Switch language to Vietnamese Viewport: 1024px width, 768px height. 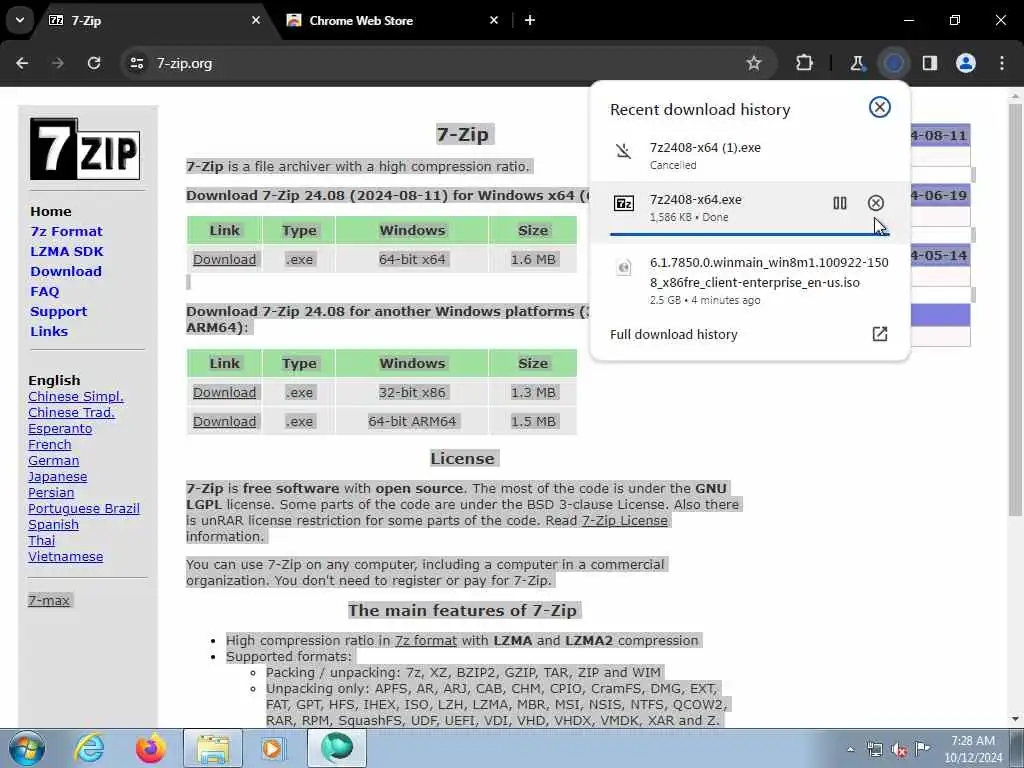tap(65, 556)
